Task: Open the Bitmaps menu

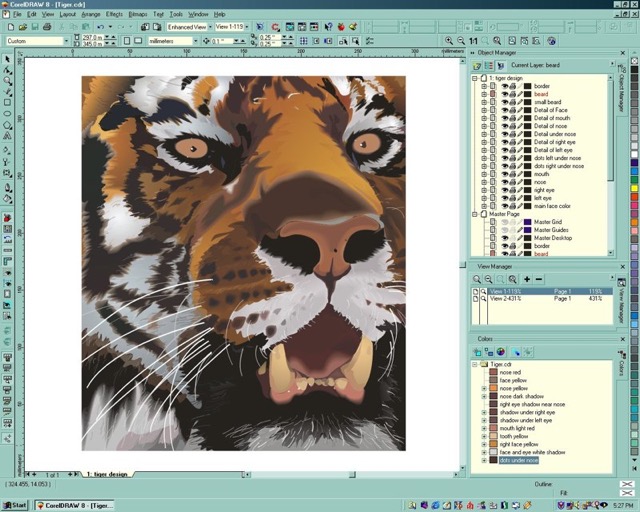Action: point(138,14)
